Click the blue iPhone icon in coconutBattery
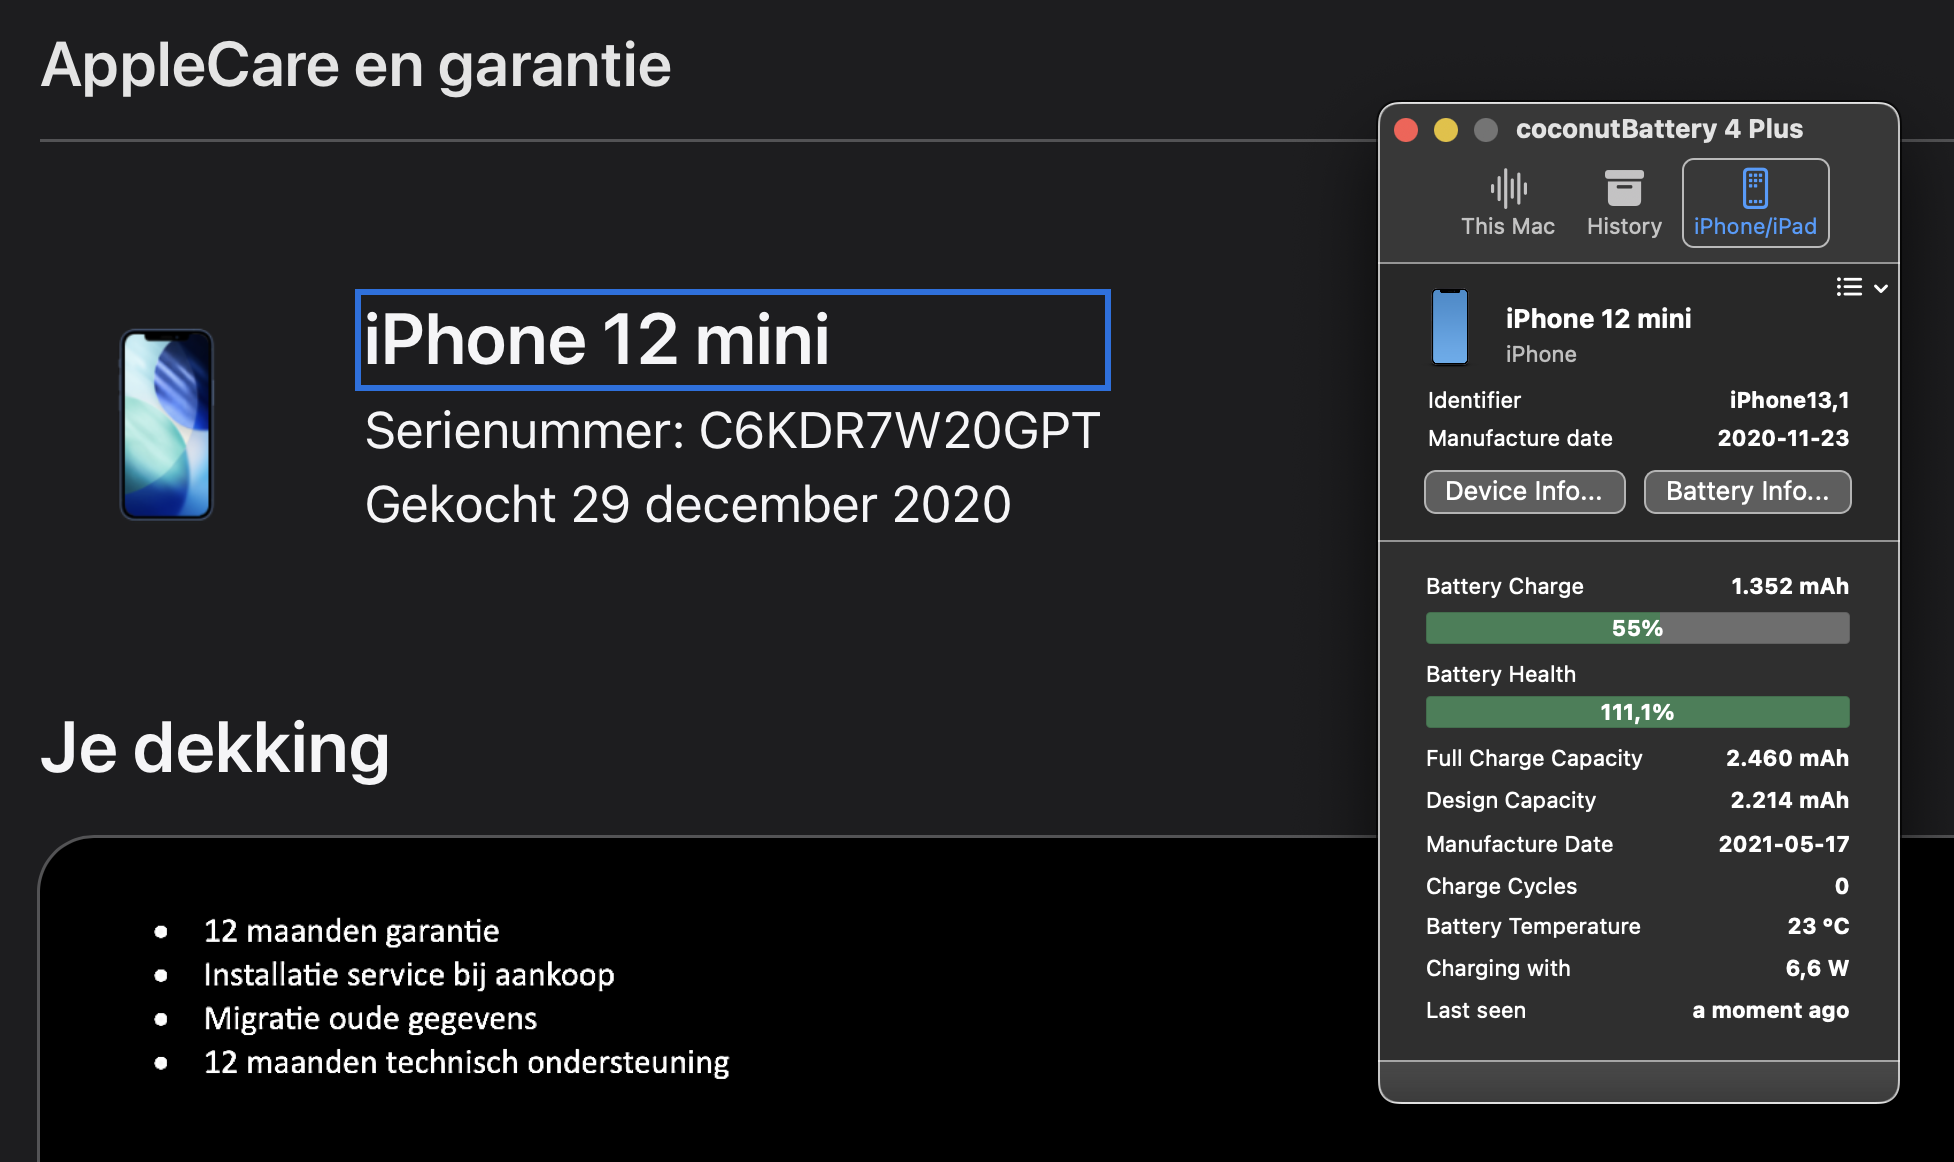This screenshot has width=1954, height=1162. tap(1450, 327)
